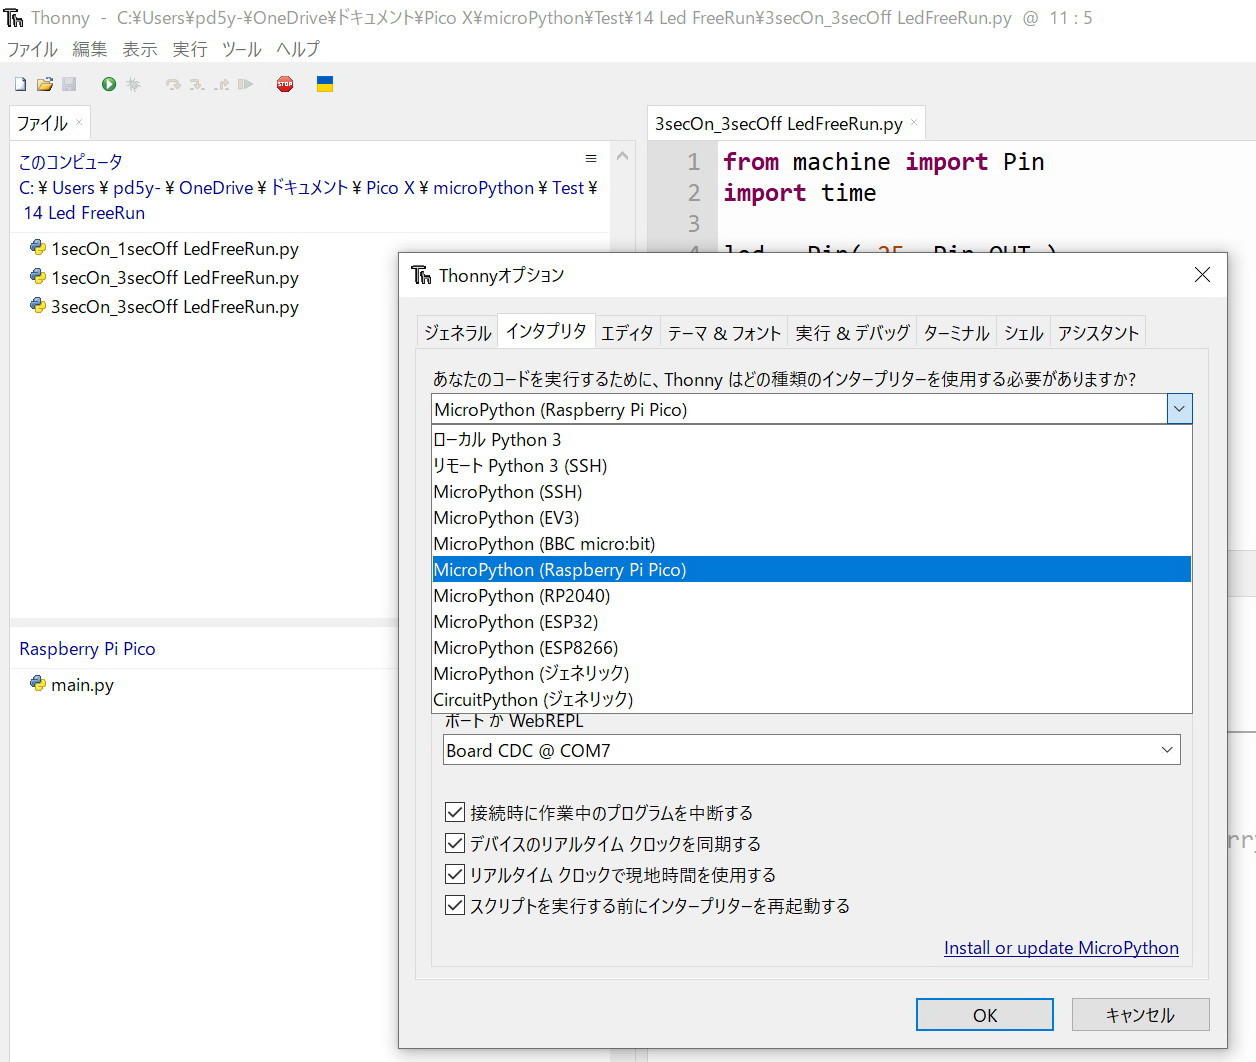Choose リモート Python 3 (SSH) option

[x=812, y=466]
